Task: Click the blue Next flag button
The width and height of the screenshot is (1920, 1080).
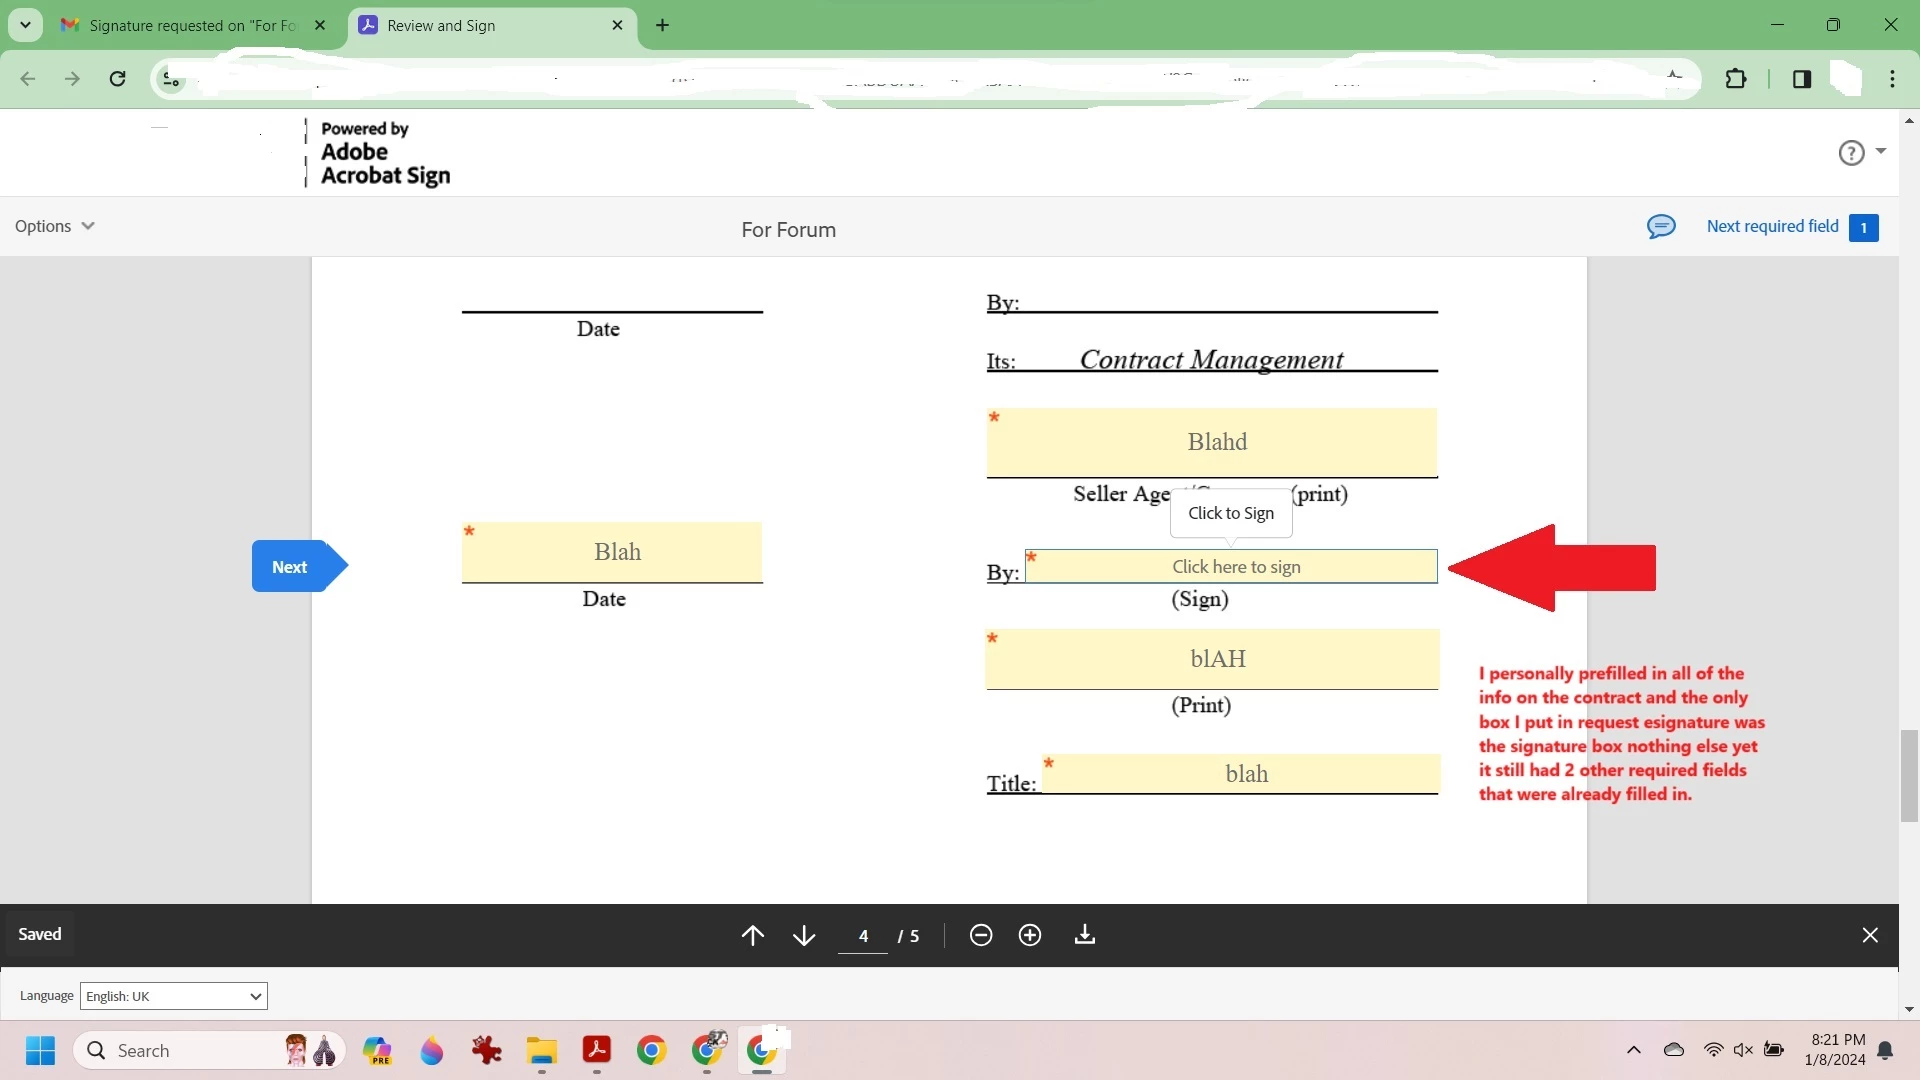Action: (291, 567)
